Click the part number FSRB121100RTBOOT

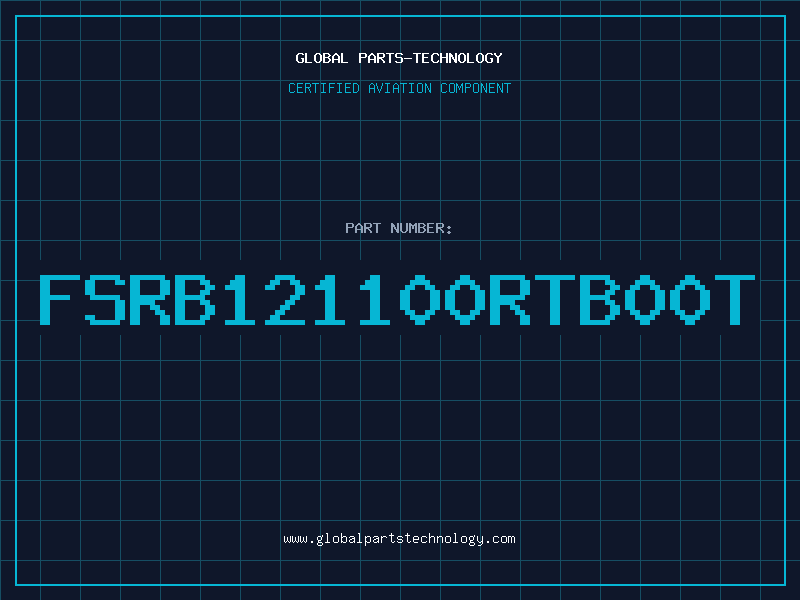click(397, 299)
